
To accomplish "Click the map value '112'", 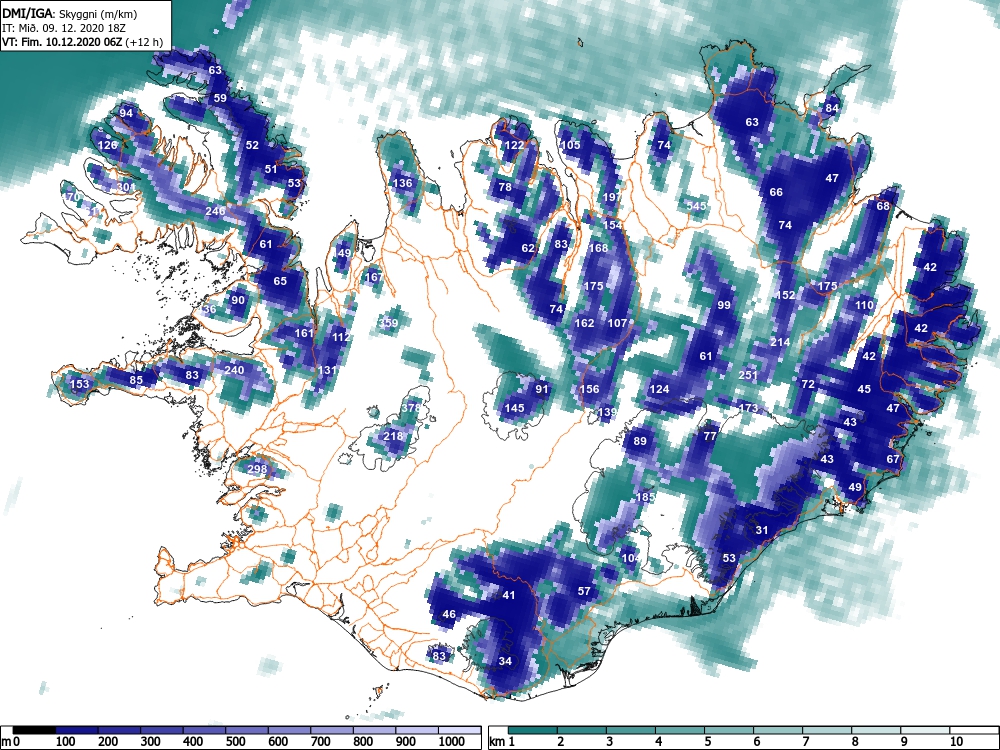I will [x=341, y=337].
